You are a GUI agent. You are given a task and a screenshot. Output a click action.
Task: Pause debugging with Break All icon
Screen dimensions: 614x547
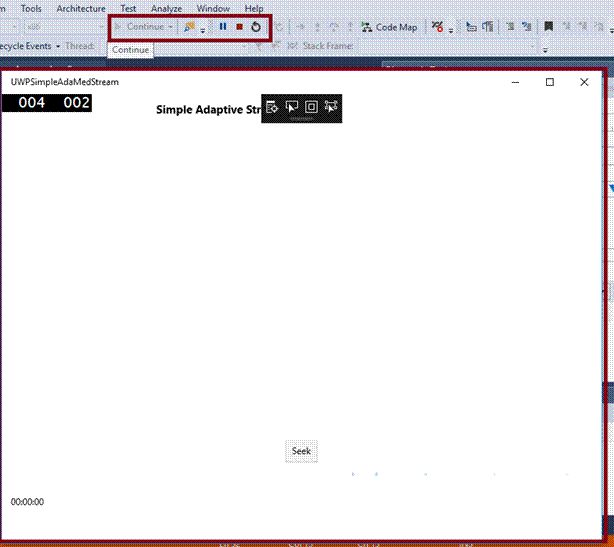[x=223, y=27]
